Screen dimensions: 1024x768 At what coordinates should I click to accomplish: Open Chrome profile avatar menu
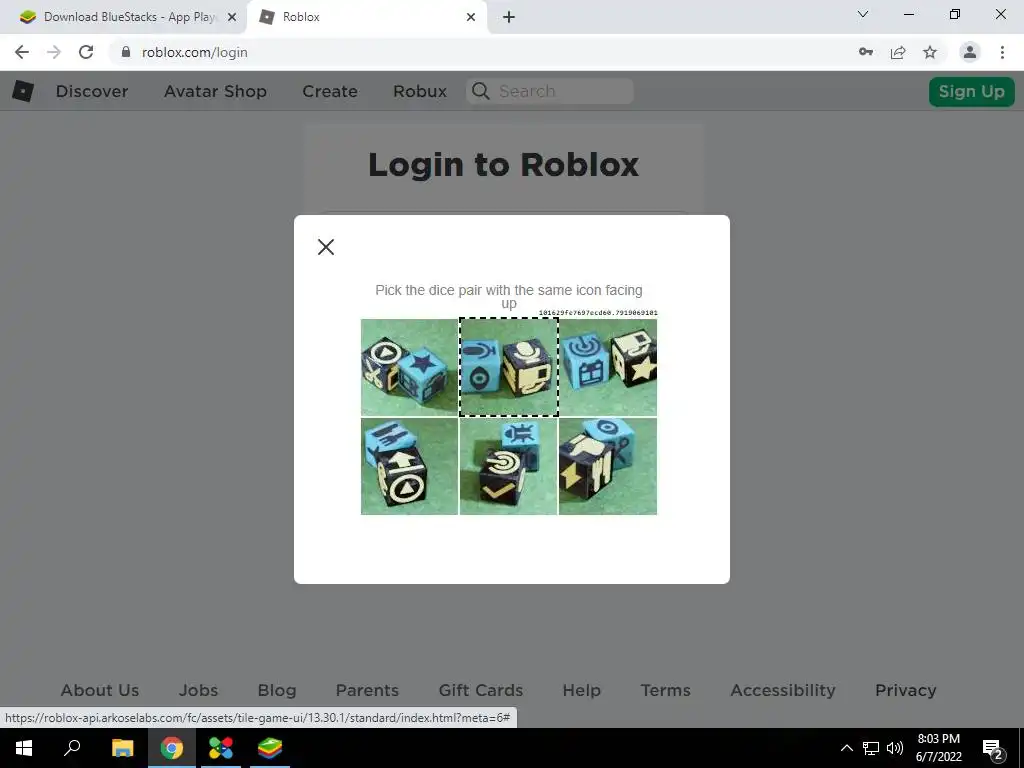[x=970, y=52]
